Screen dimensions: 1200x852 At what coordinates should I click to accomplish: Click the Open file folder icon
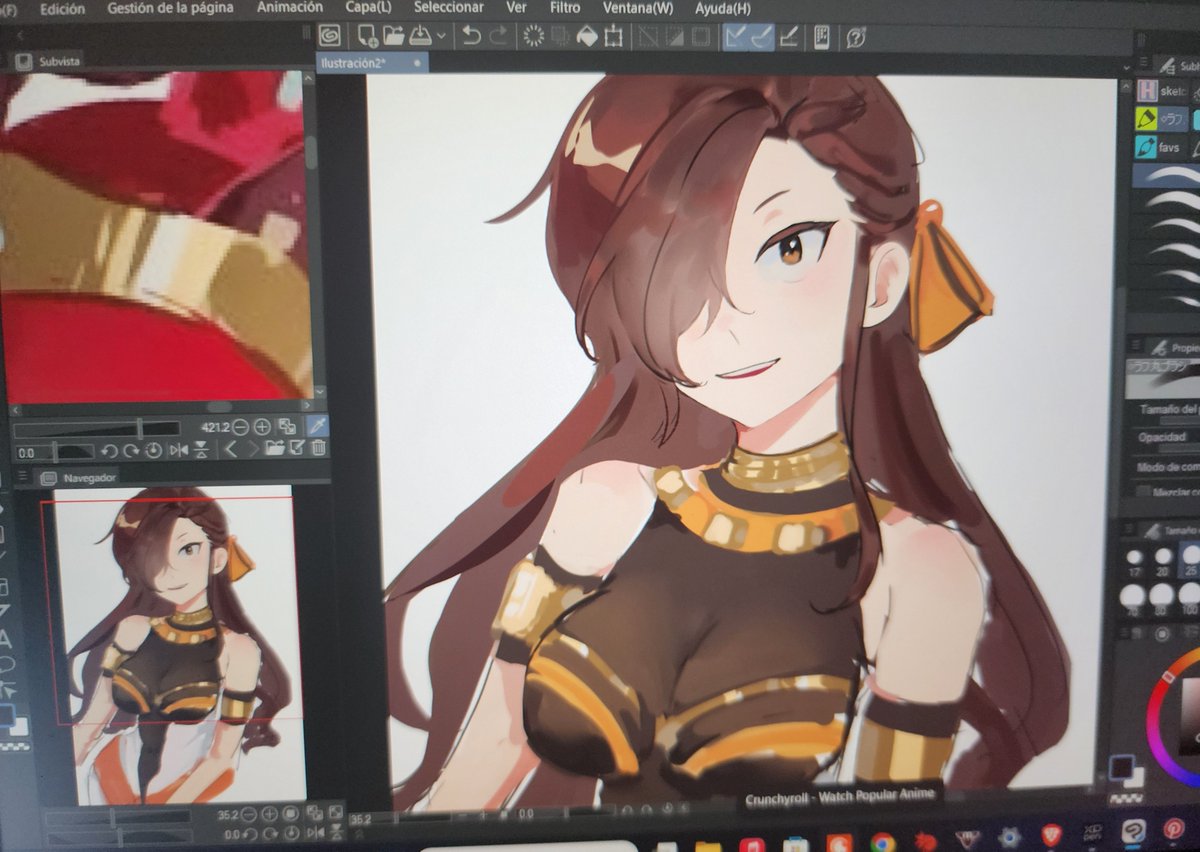tap(393, 36)
